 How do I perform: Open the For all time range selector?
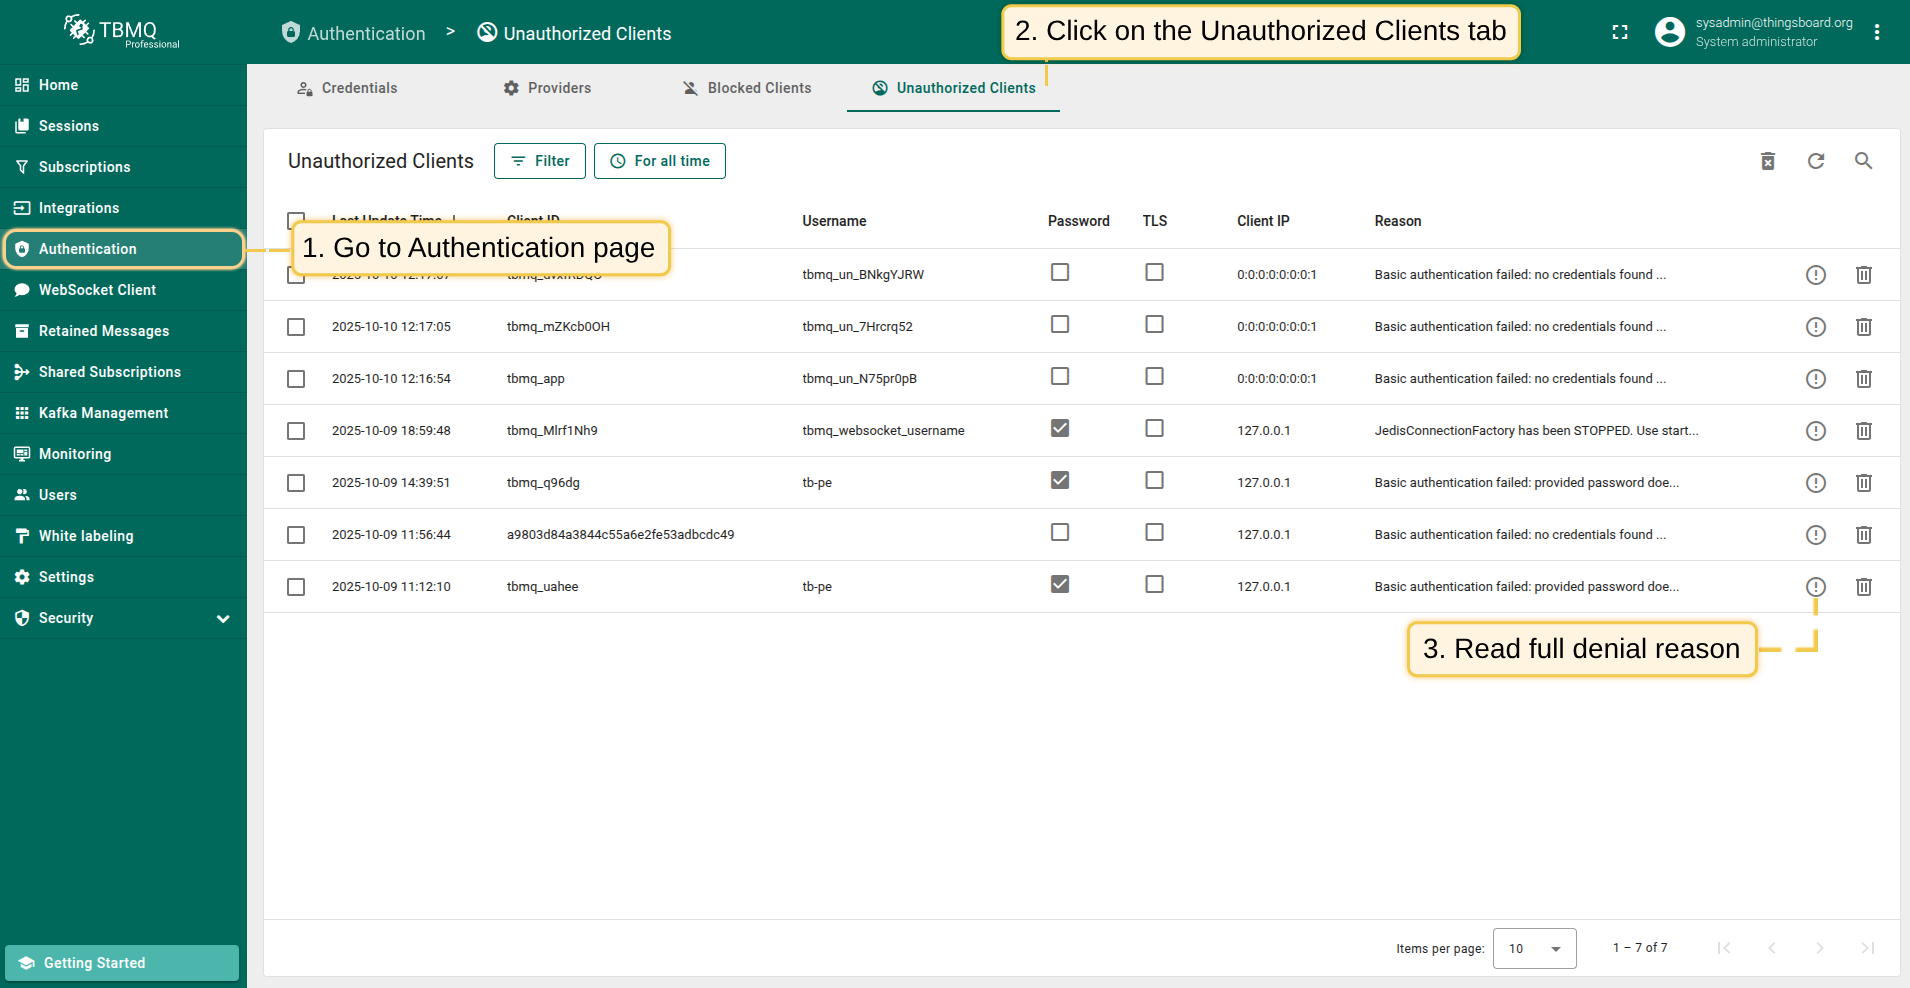(660, 161)
